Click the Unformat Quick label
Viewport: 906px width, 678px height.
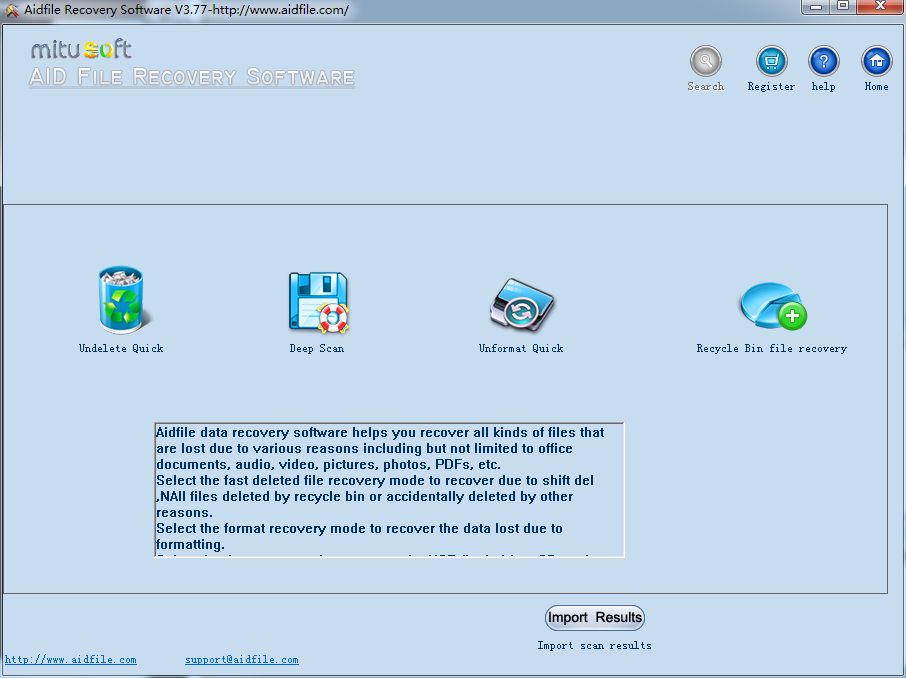click(521, 348)
